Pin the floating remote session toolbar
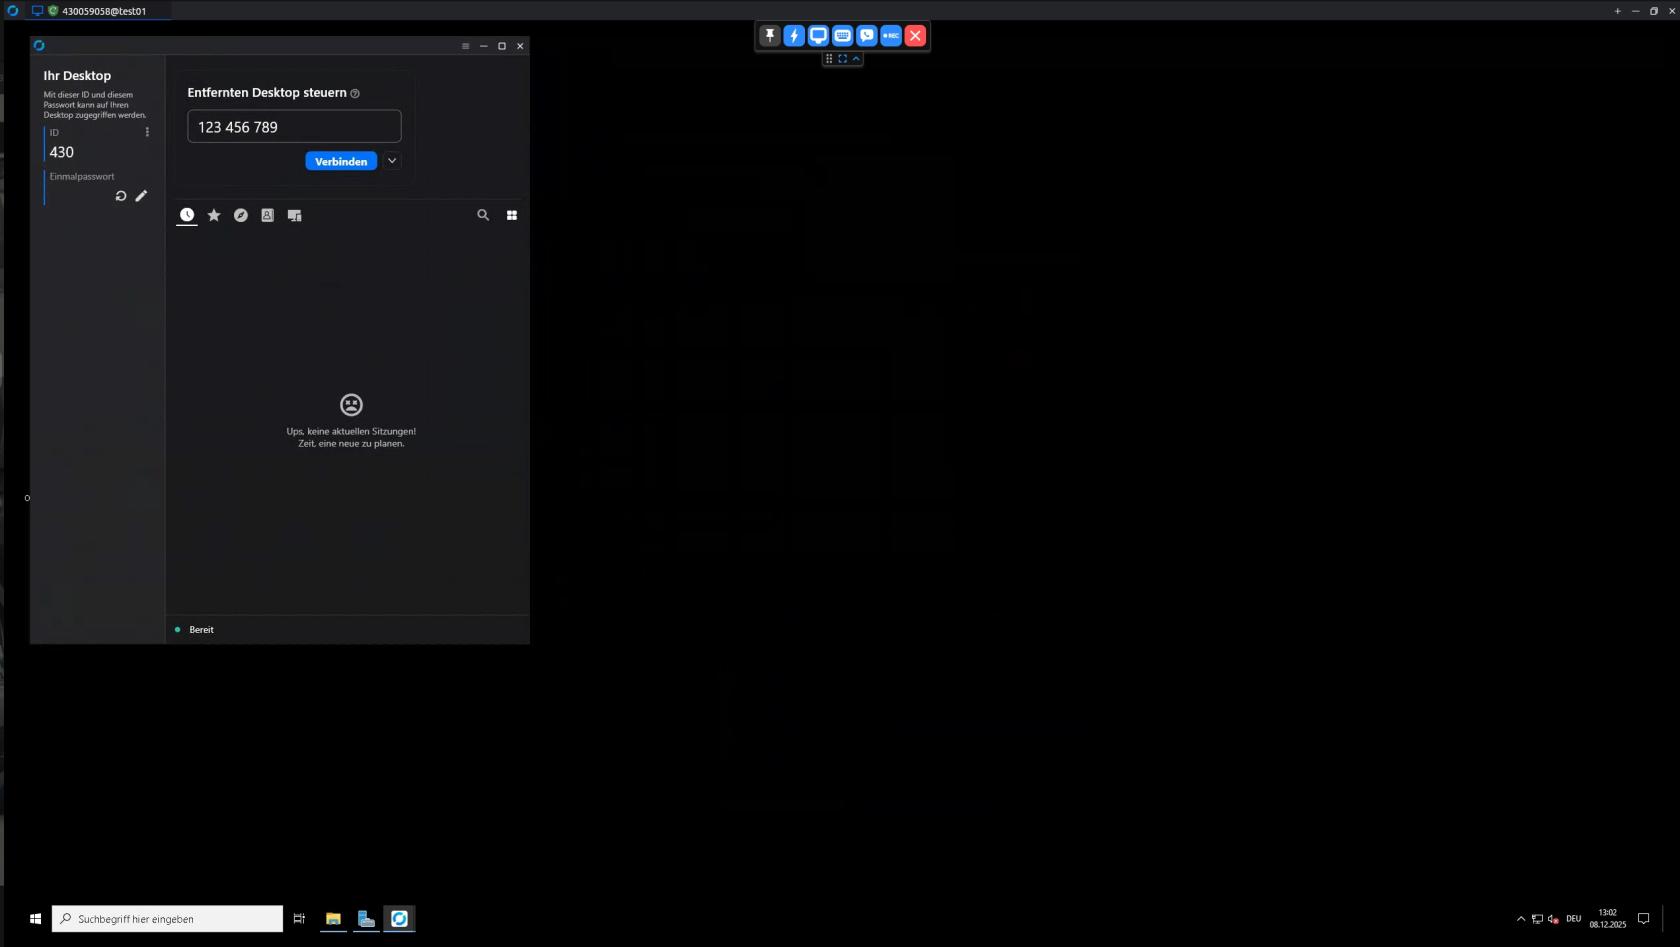Screen dimensions: 1680x947 (769, 36)
